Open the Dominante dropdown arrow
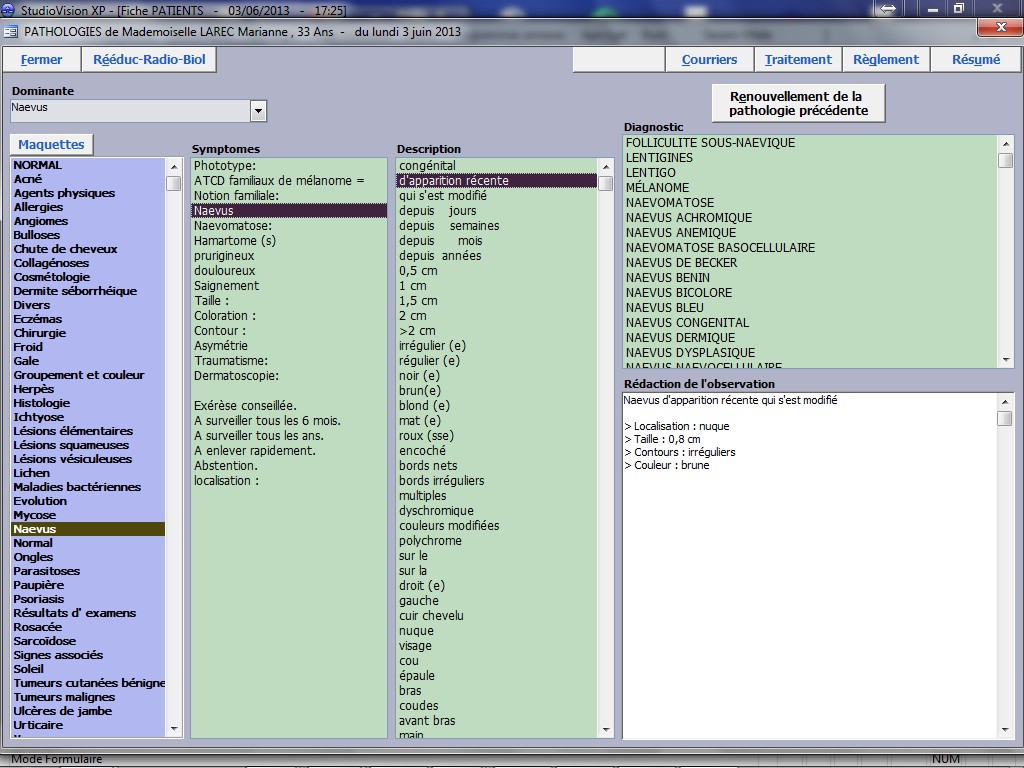The image size is (1024, 768). (x=258, y=111)
